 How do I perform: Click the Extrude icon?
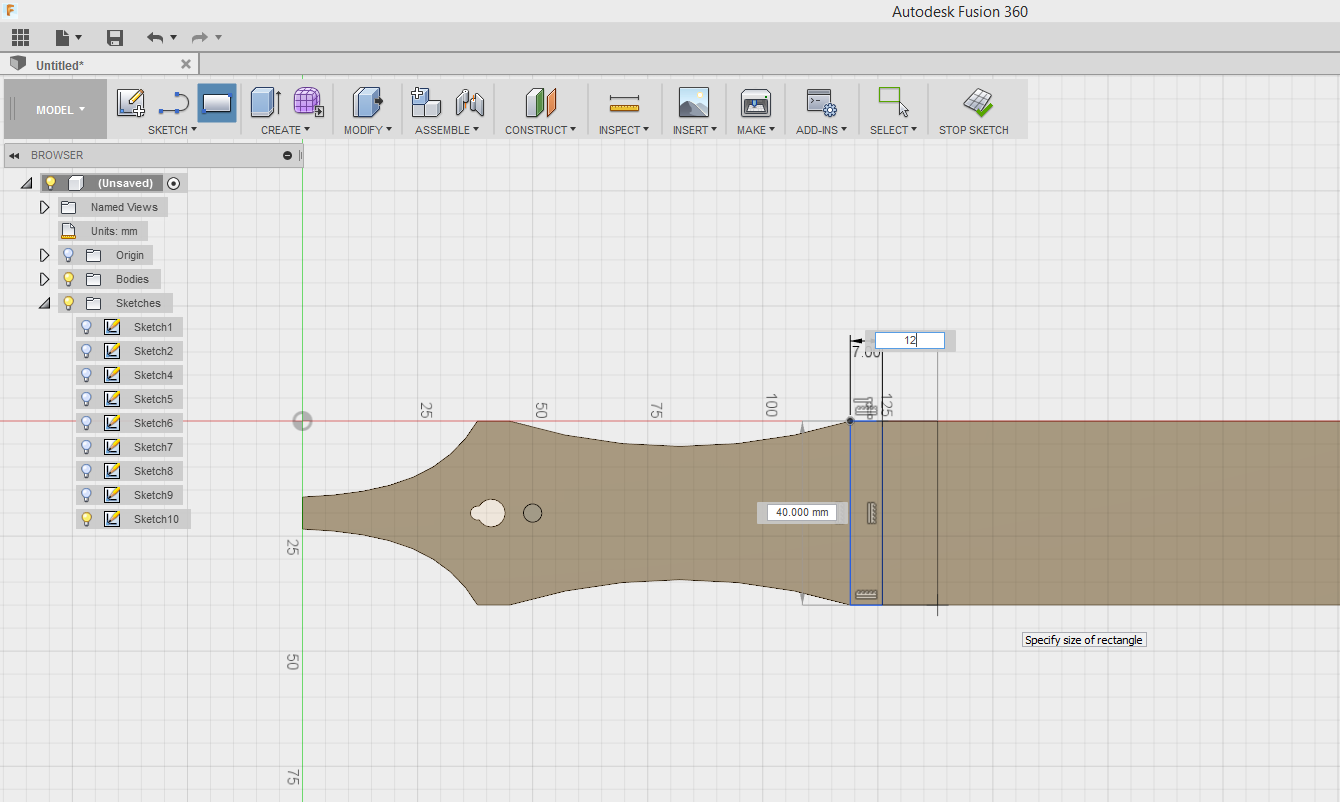pyautogui.click(x=266, y=102)
